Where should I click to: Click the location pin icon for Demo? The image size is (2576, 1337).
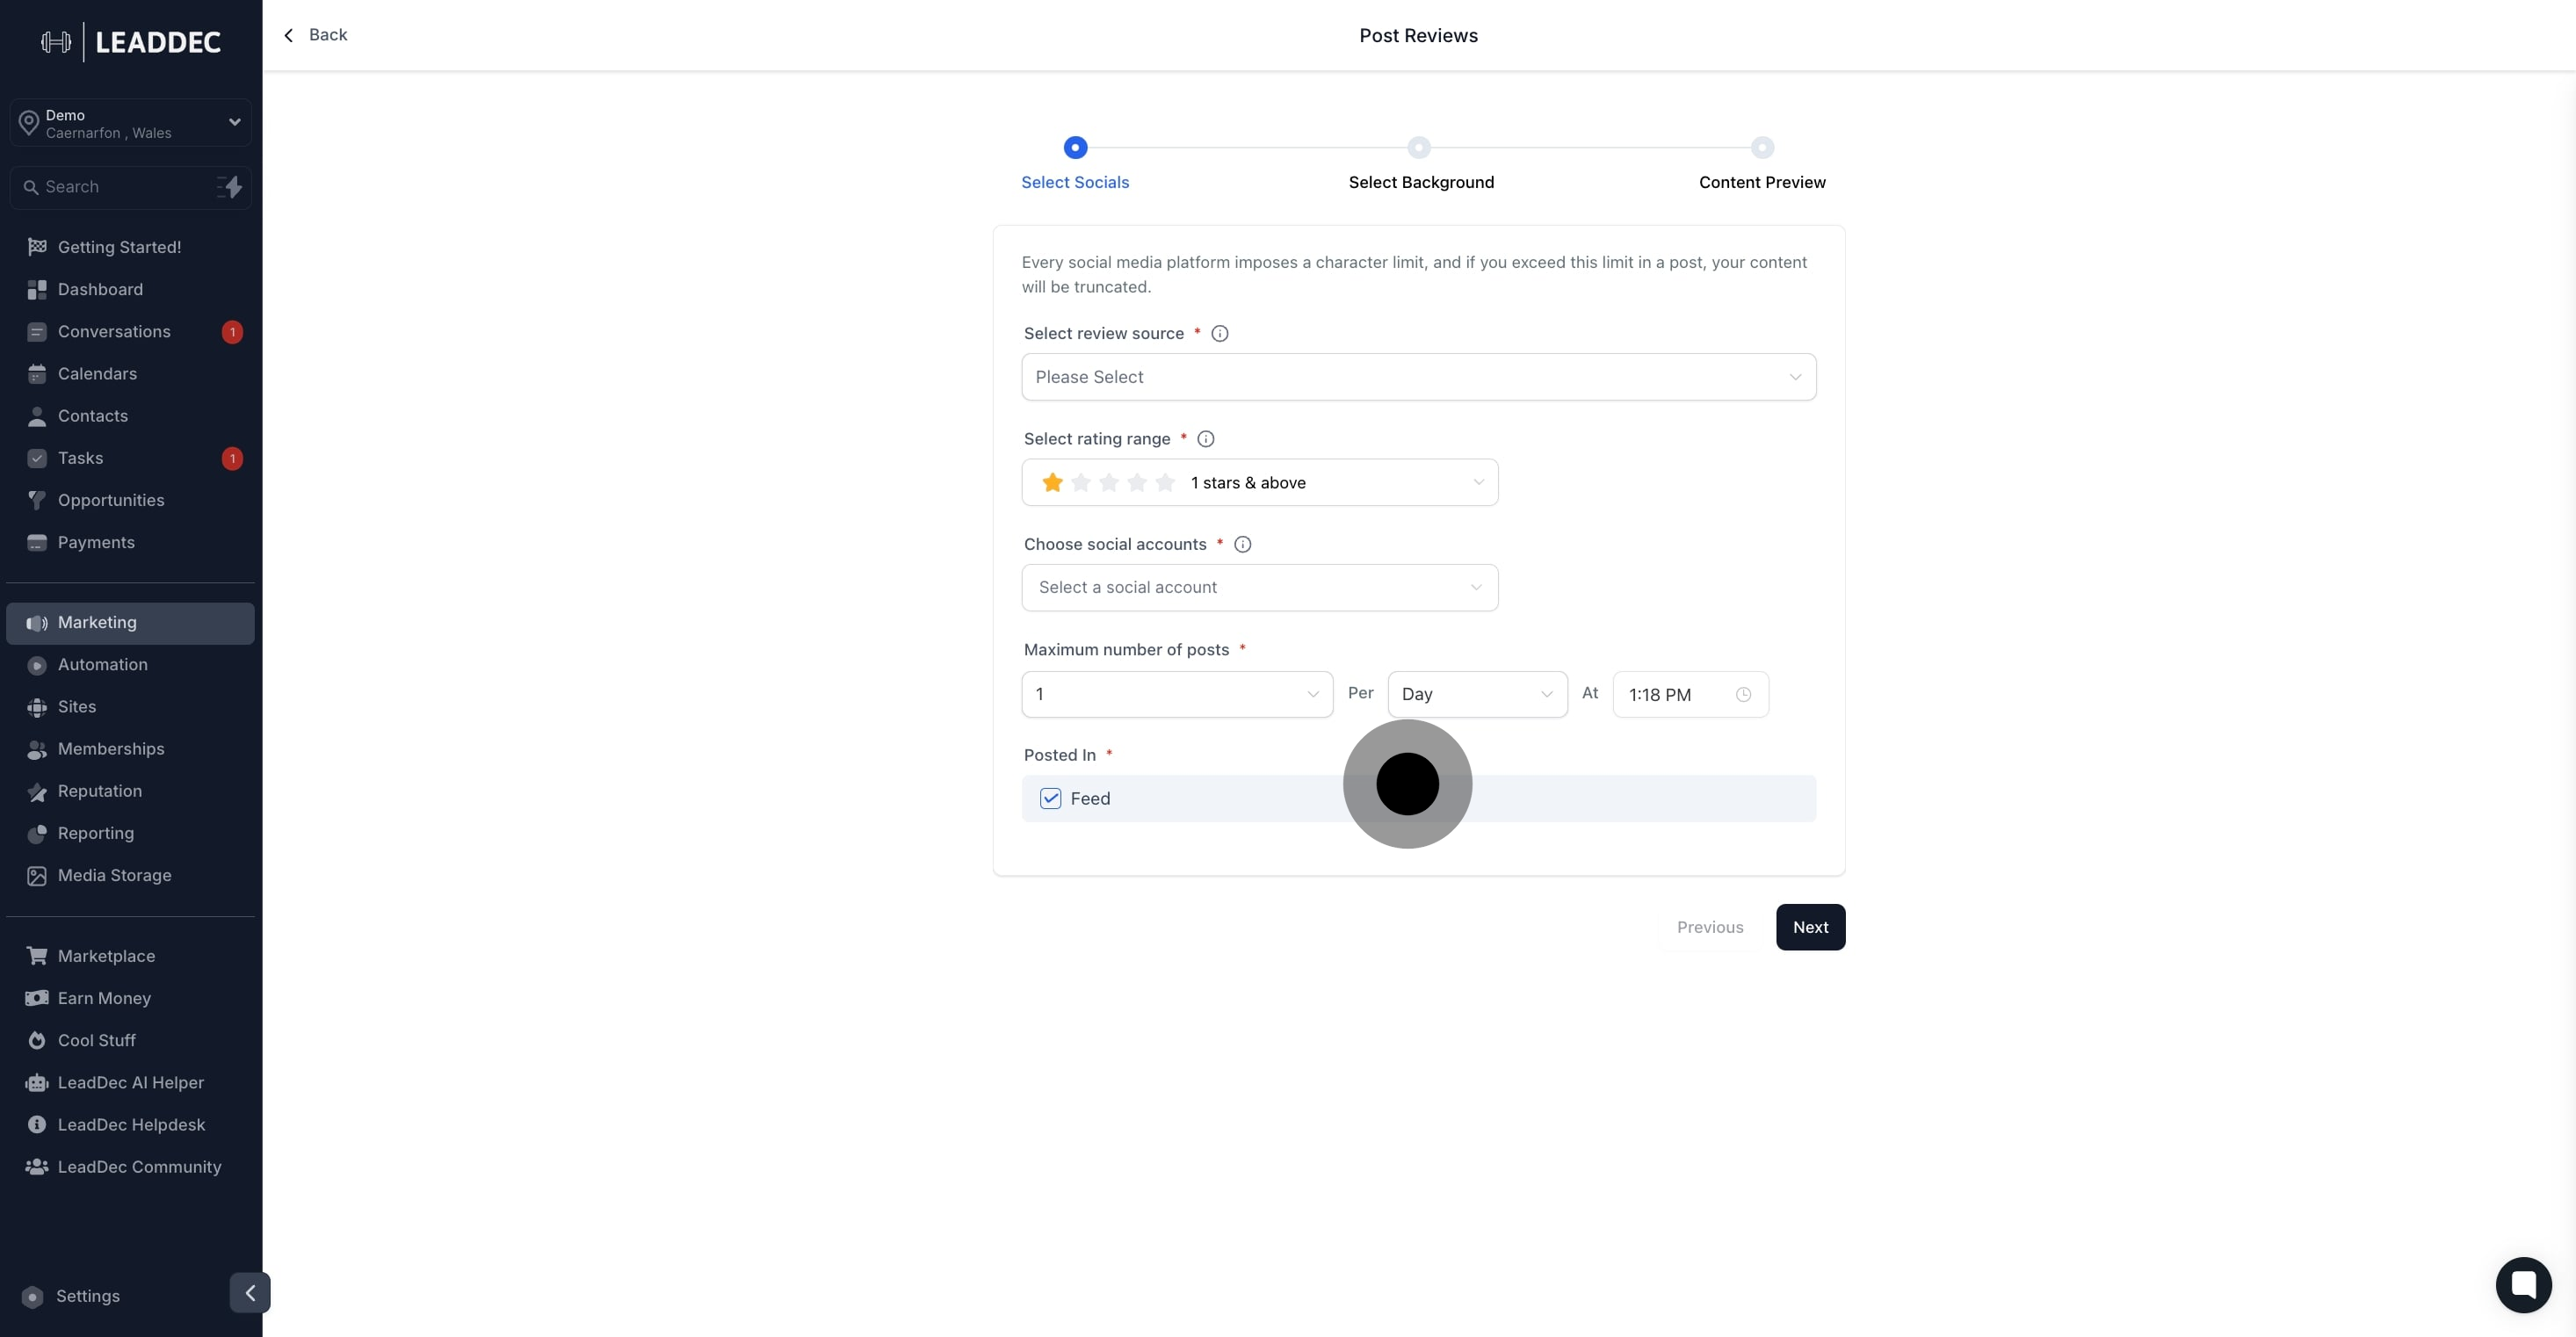[29, 123]
